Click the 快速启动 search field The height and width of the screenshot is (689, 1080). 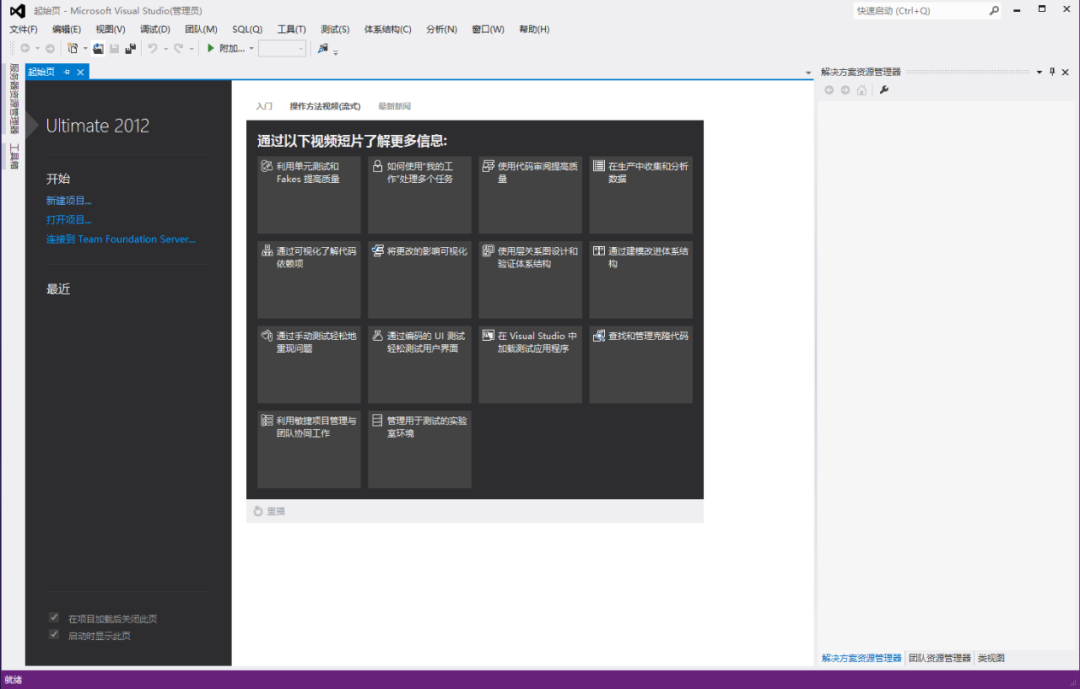[921, 10]
